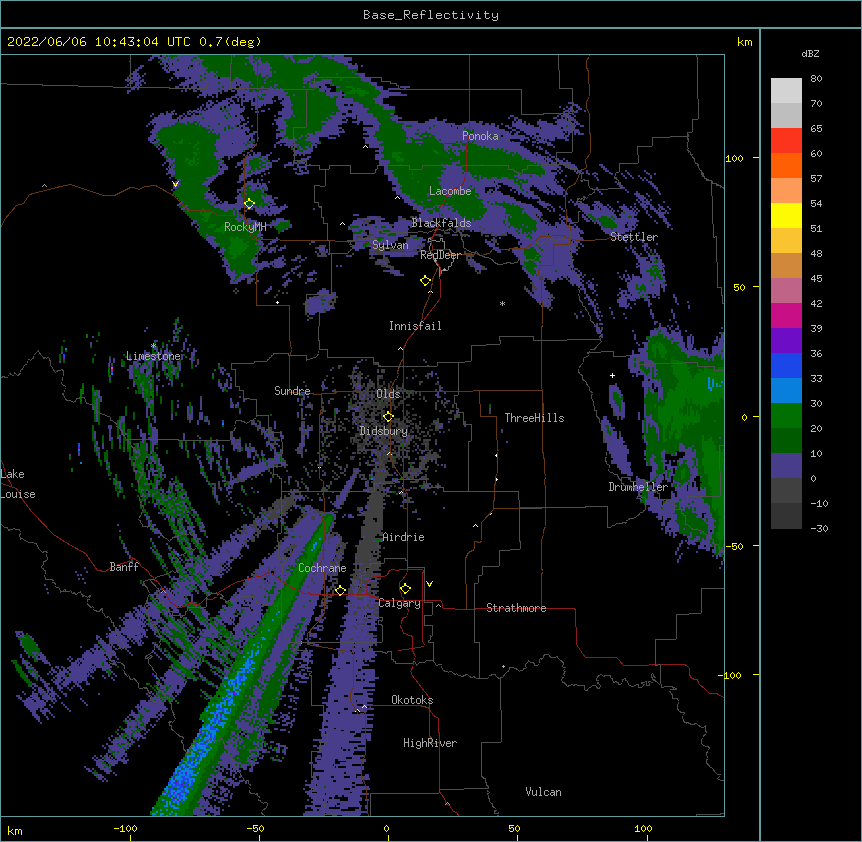Click the ThreeHills city label
This screenshot has height=842, width=862.
point(534,418)
